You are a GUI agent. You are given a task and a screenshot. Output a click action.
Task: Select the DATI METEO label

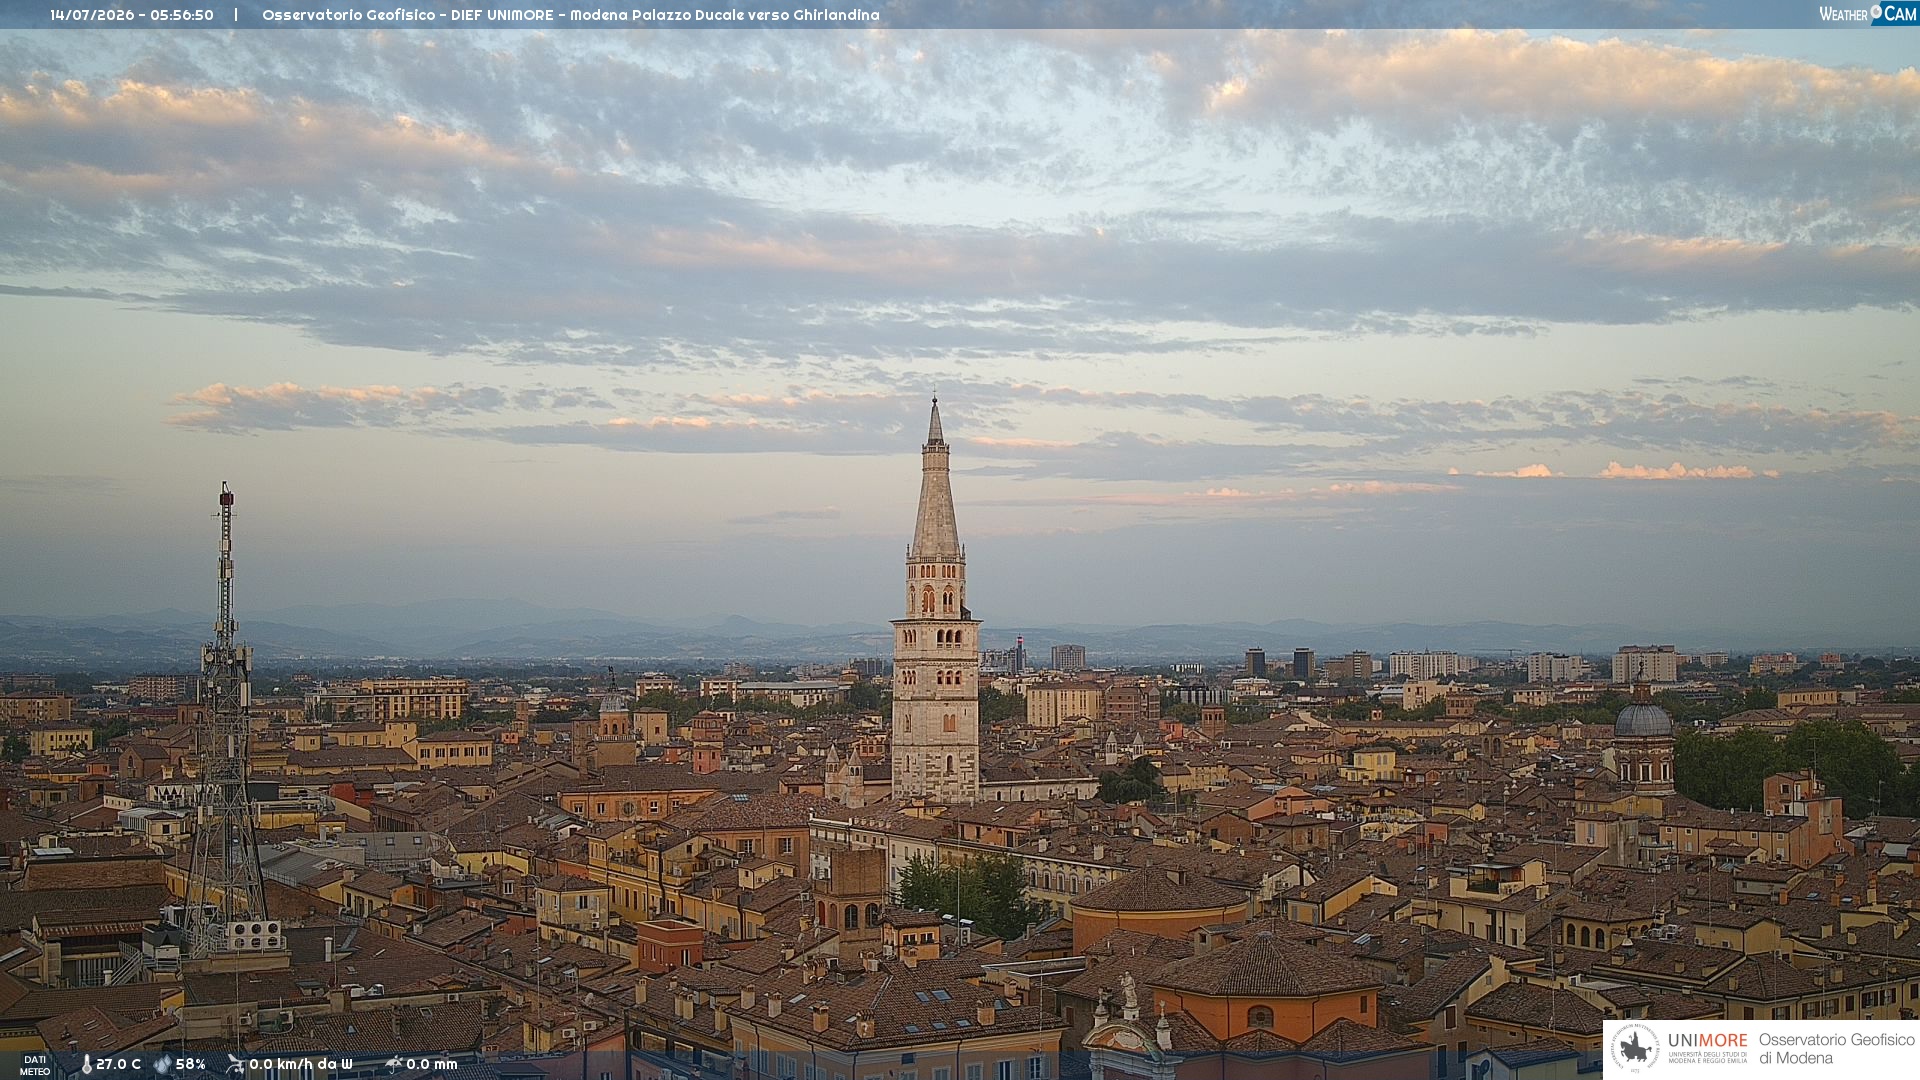35,1066
